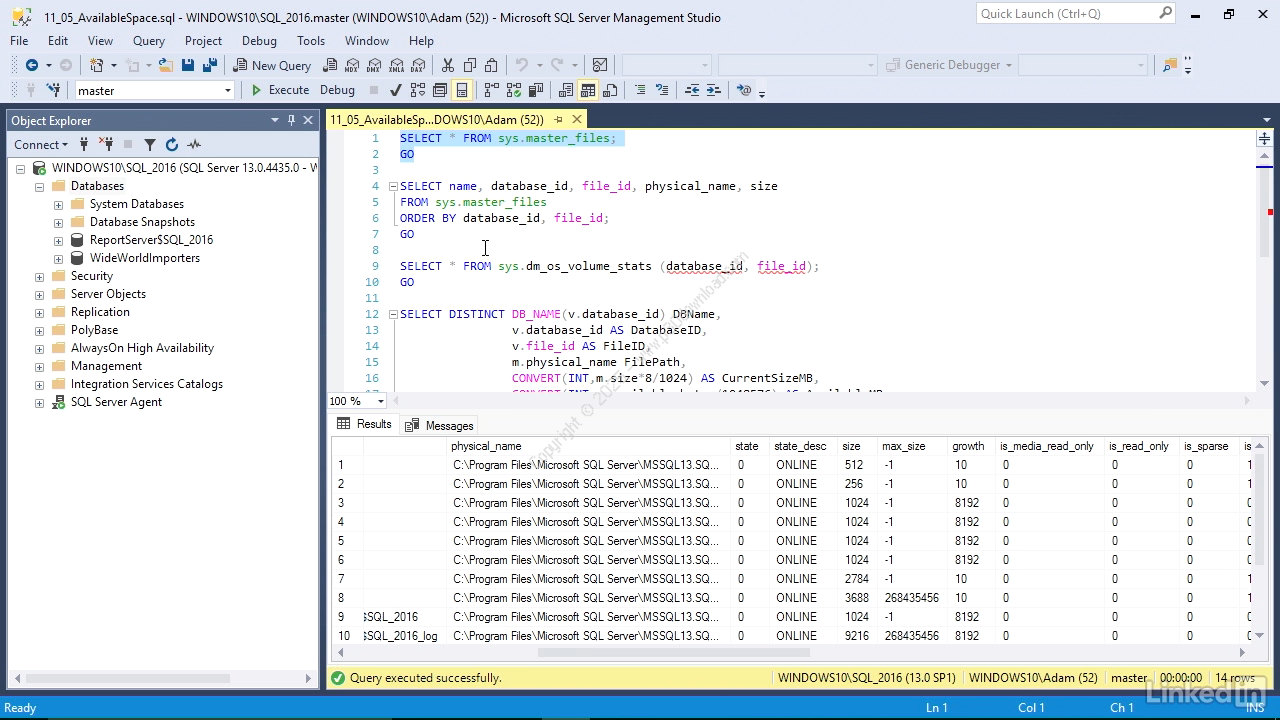Click Display Estimated Execution Plan icon
This screenshot has height=720, width=1280.
click(418, 90)
